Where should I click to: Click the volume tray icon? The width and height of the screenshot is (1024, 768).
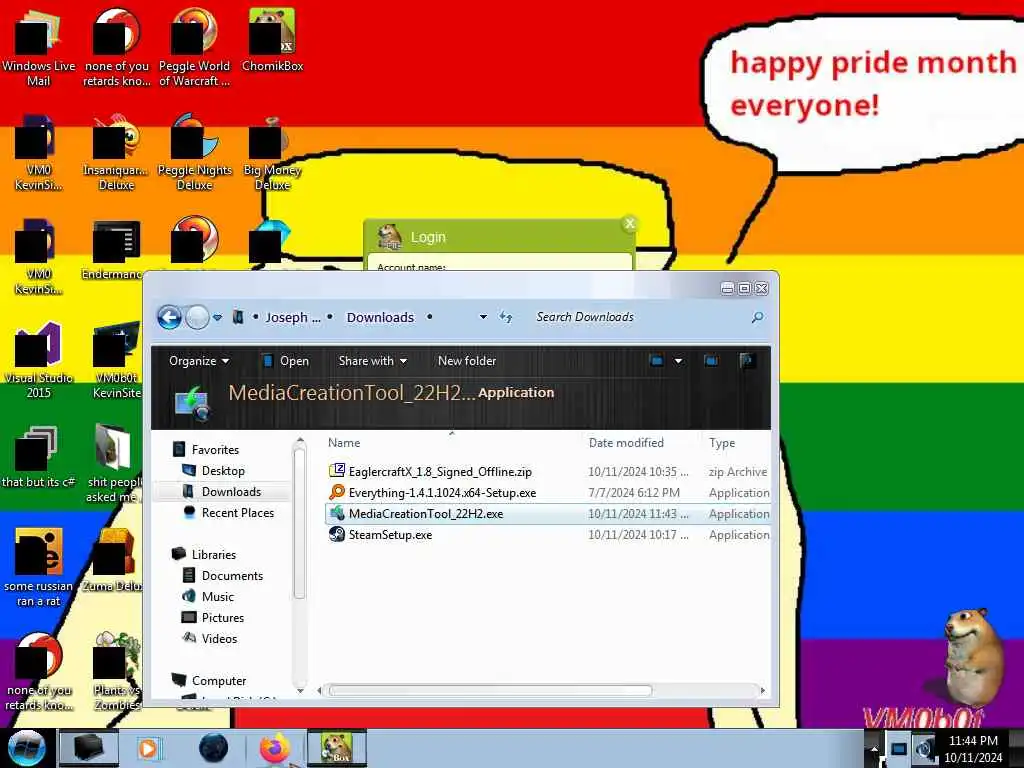(x=923, y=750)
